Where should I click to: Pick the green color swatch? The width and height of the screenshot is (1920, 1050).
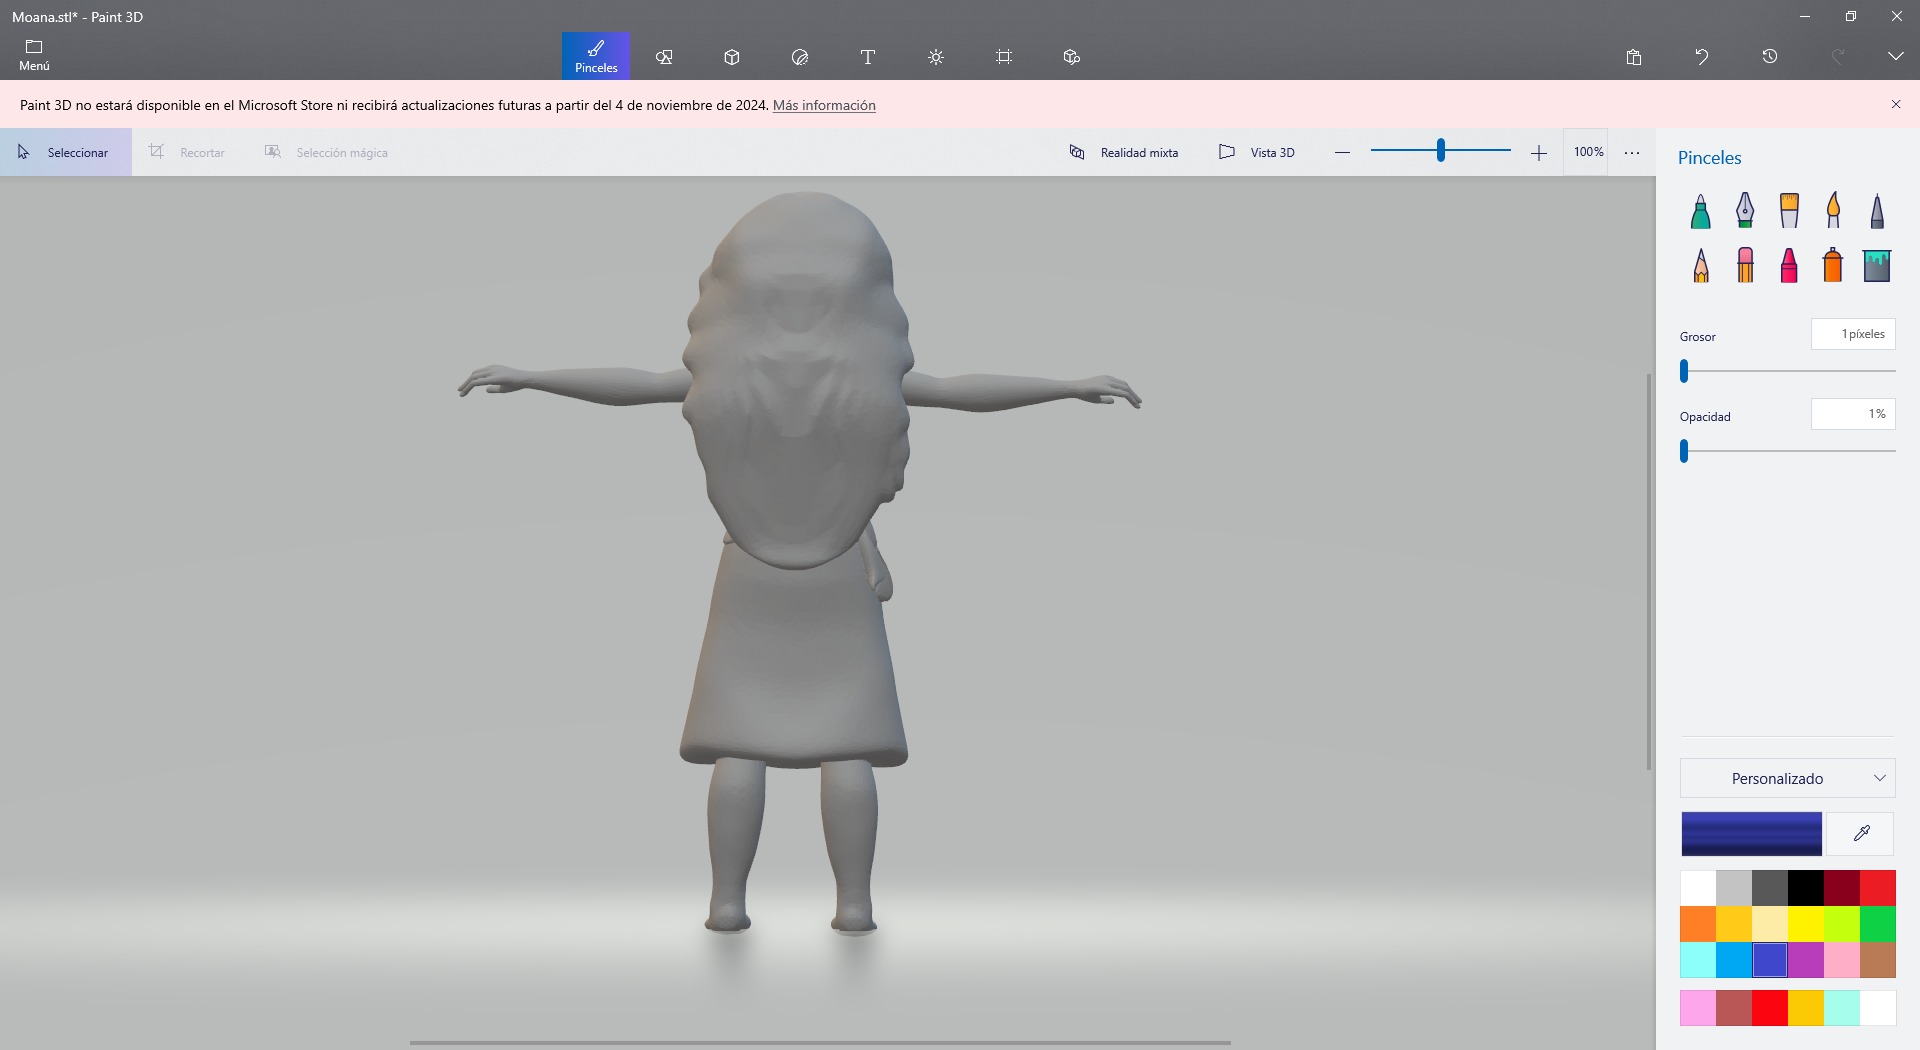click(1878, 924)
